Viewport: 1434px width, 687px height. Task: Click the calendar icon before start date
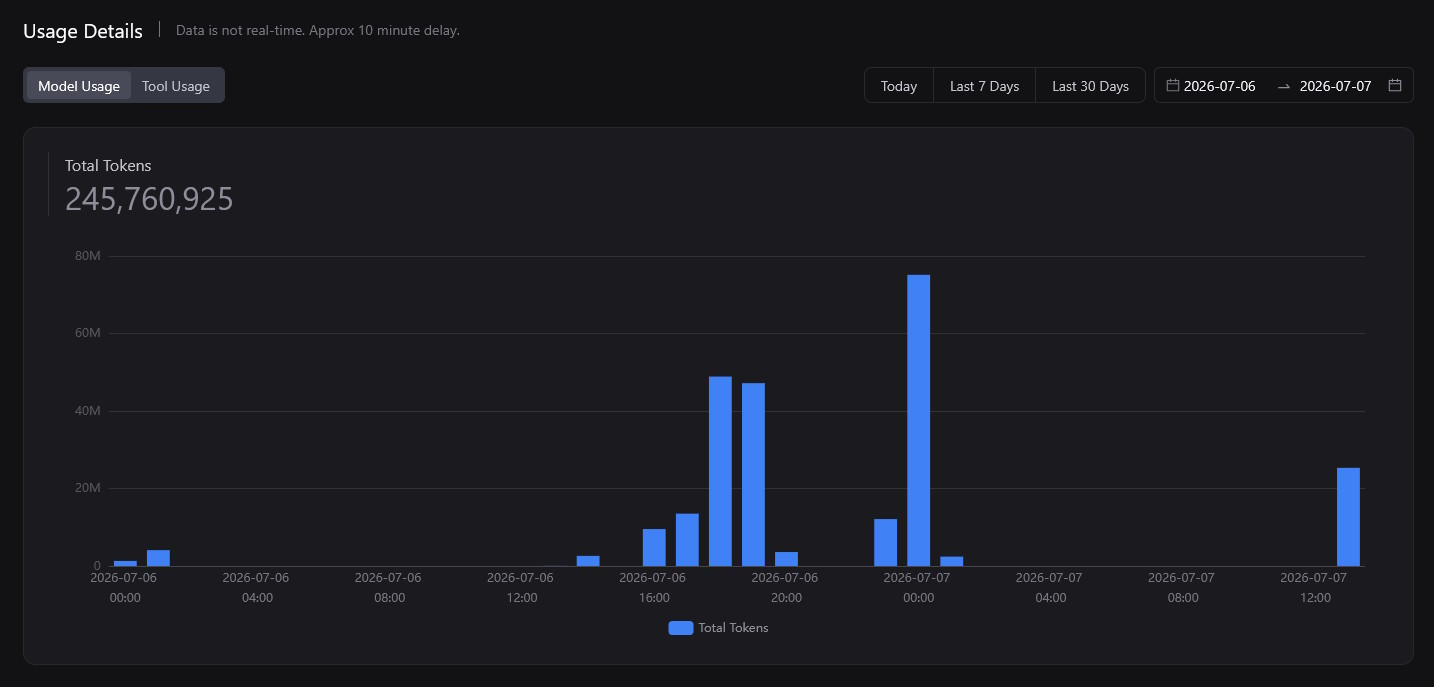pyautogui.click(x=1173, y=85)
